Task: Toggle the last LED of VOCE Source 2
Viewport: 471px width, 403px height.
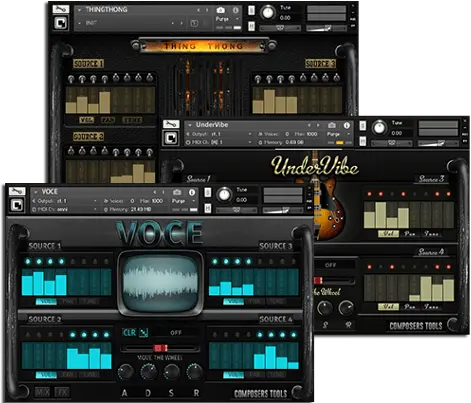Action: [106, 334]
